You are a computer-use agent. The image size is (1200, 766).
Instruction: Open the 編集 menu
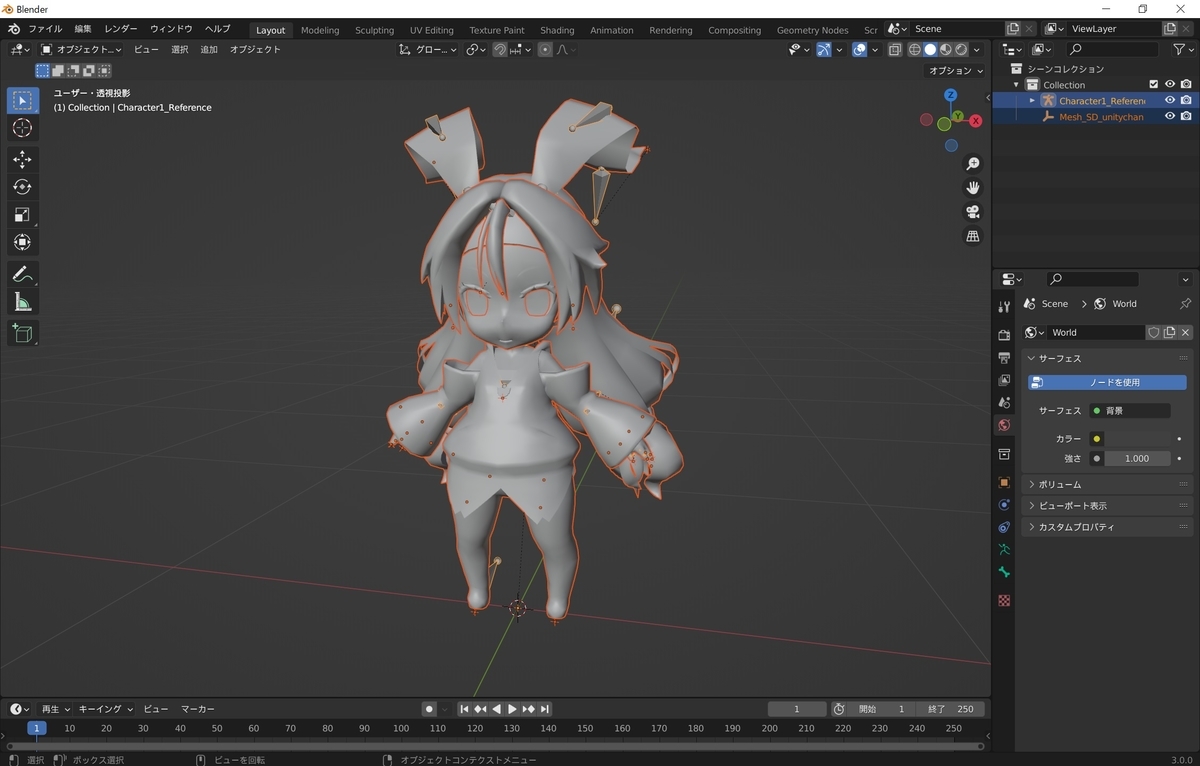[83, 29]
